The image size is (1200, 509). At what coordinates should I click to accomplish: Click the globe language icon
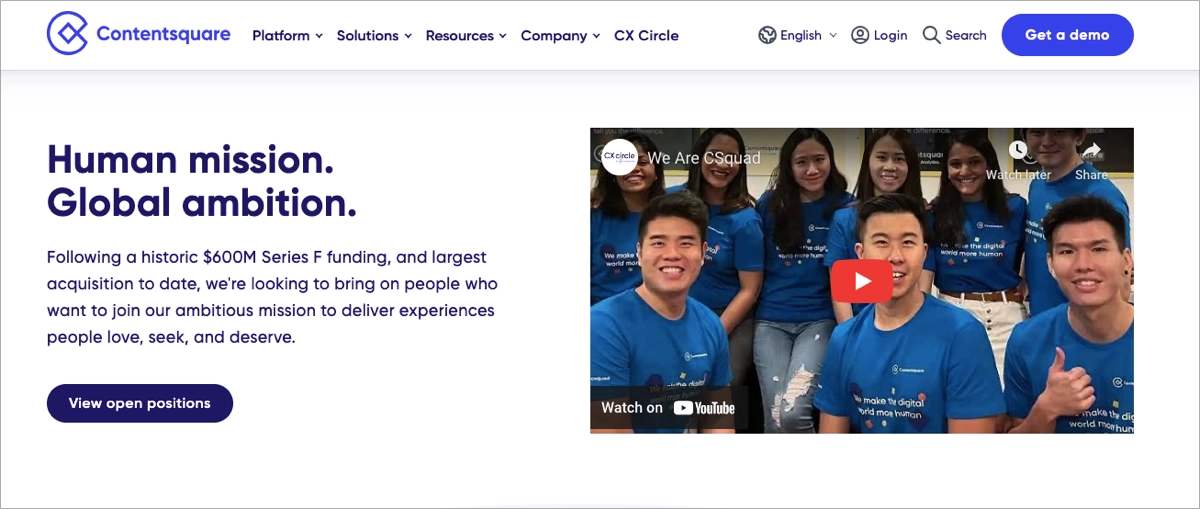[767, 35]
